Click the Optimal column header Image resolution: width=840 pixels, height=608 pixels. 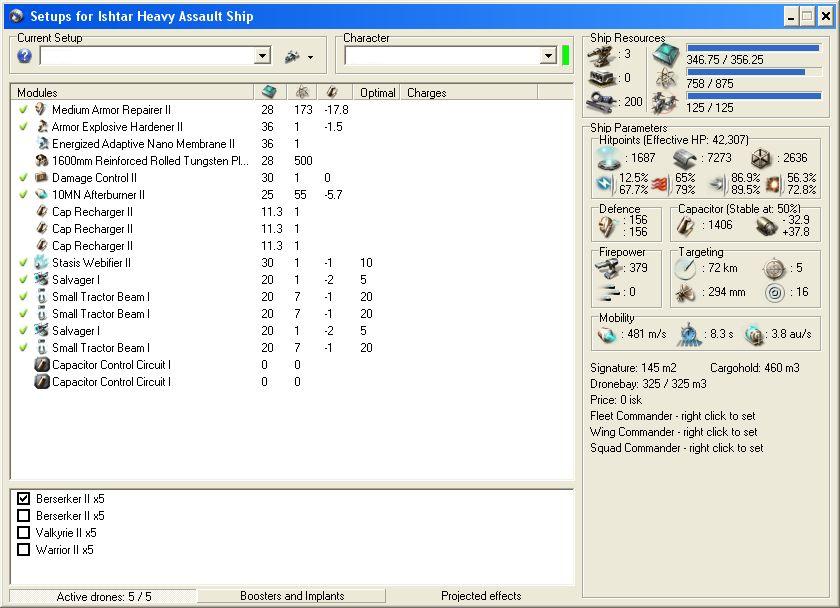[377, 93]
